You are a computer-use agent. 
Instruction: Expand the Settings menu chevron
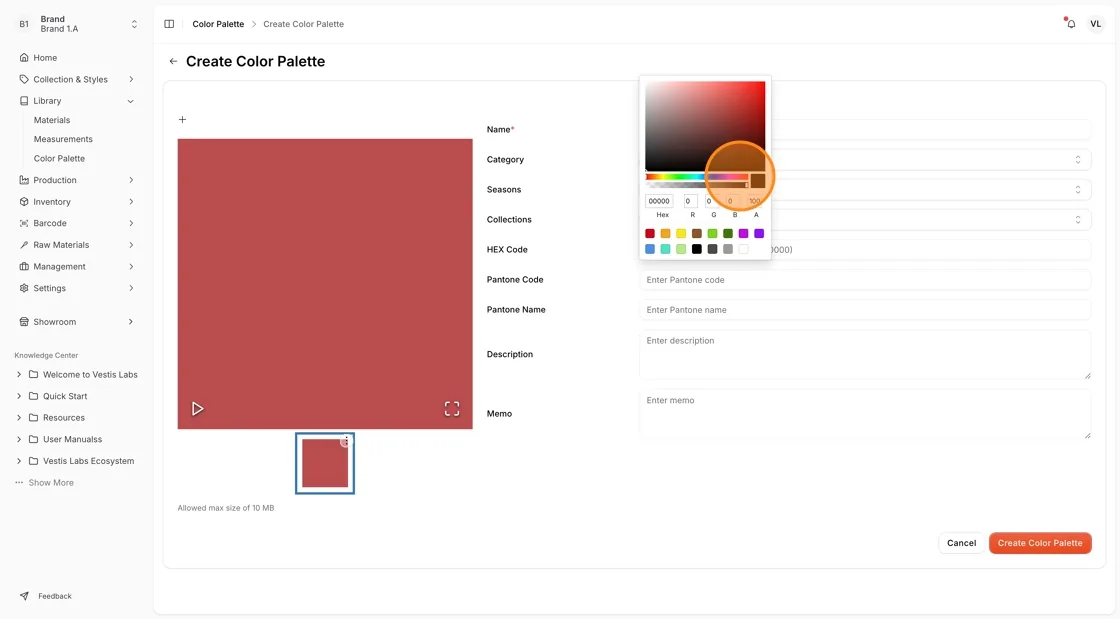click(131, 288)
